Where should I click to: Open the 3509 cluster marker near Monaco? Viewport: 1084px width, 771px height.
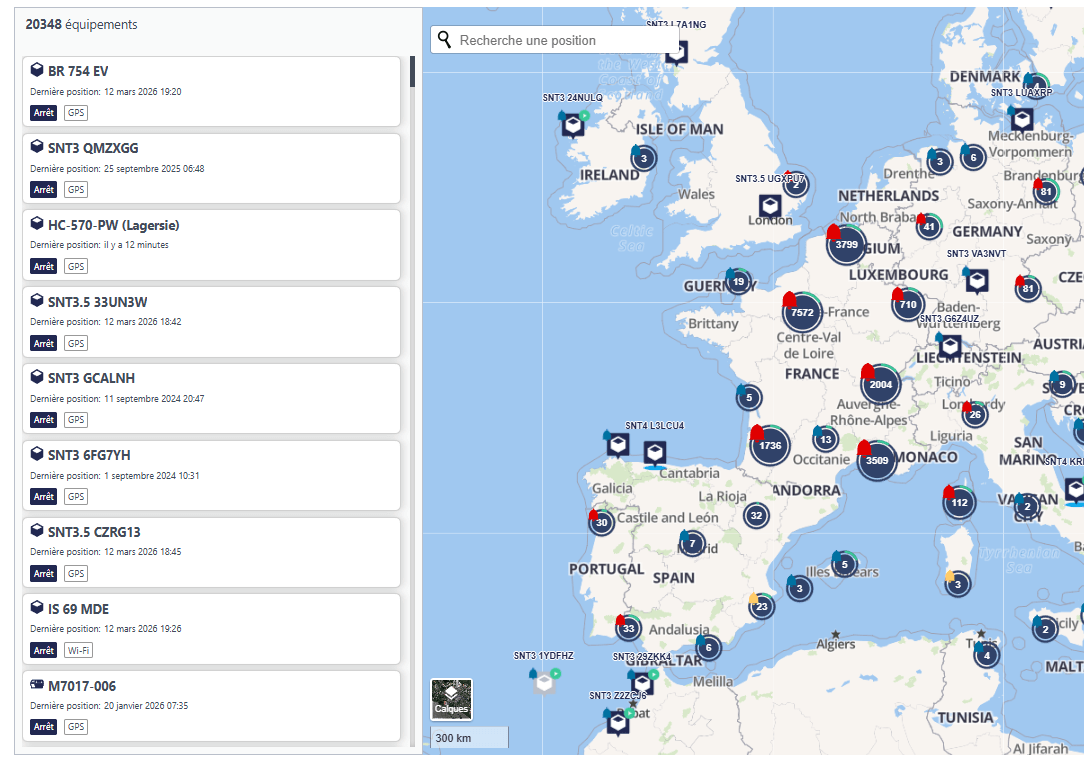[x=877, y=461]
